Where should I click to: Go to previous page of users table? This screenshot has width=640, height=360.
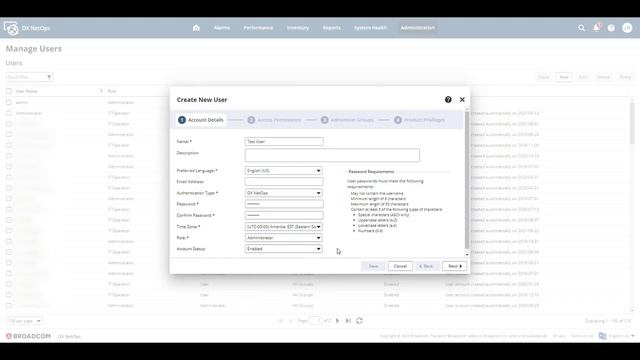click(x=291, y=321)
